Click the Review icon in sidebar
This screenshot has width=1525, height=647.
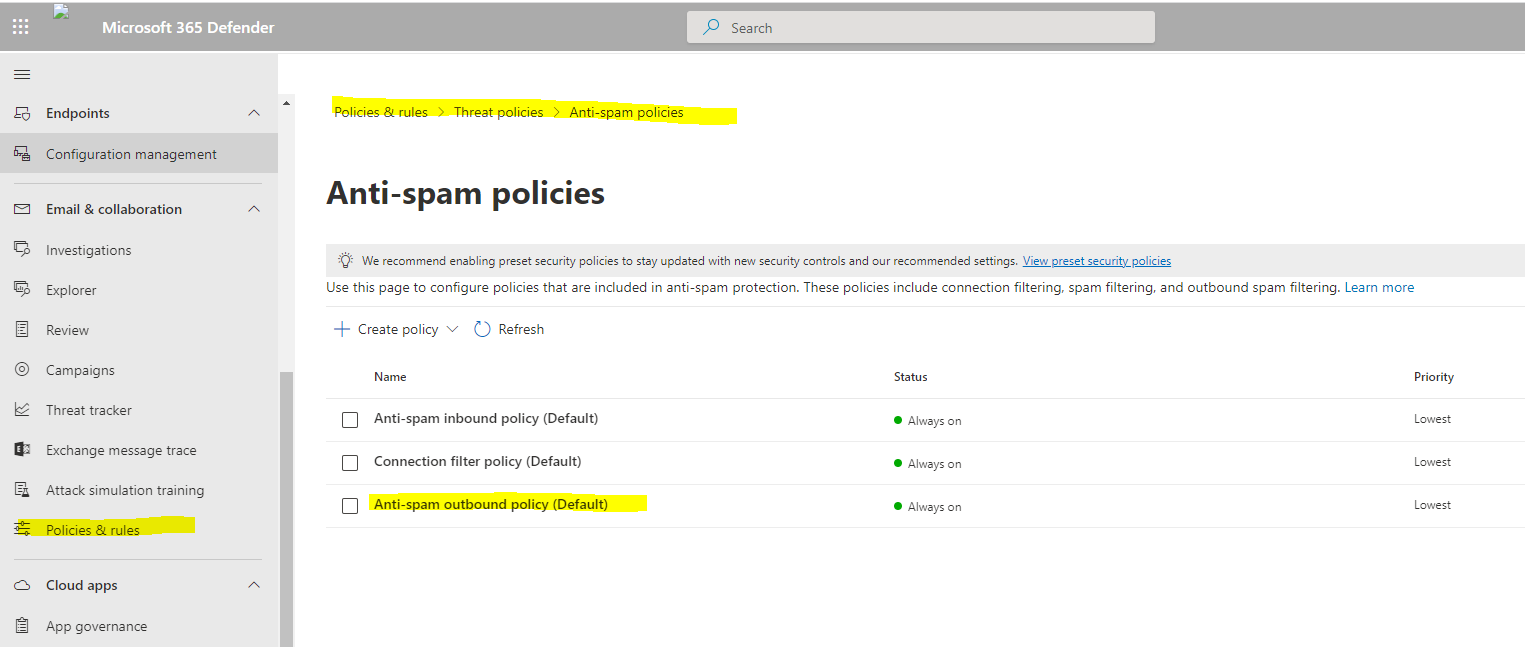22,330
